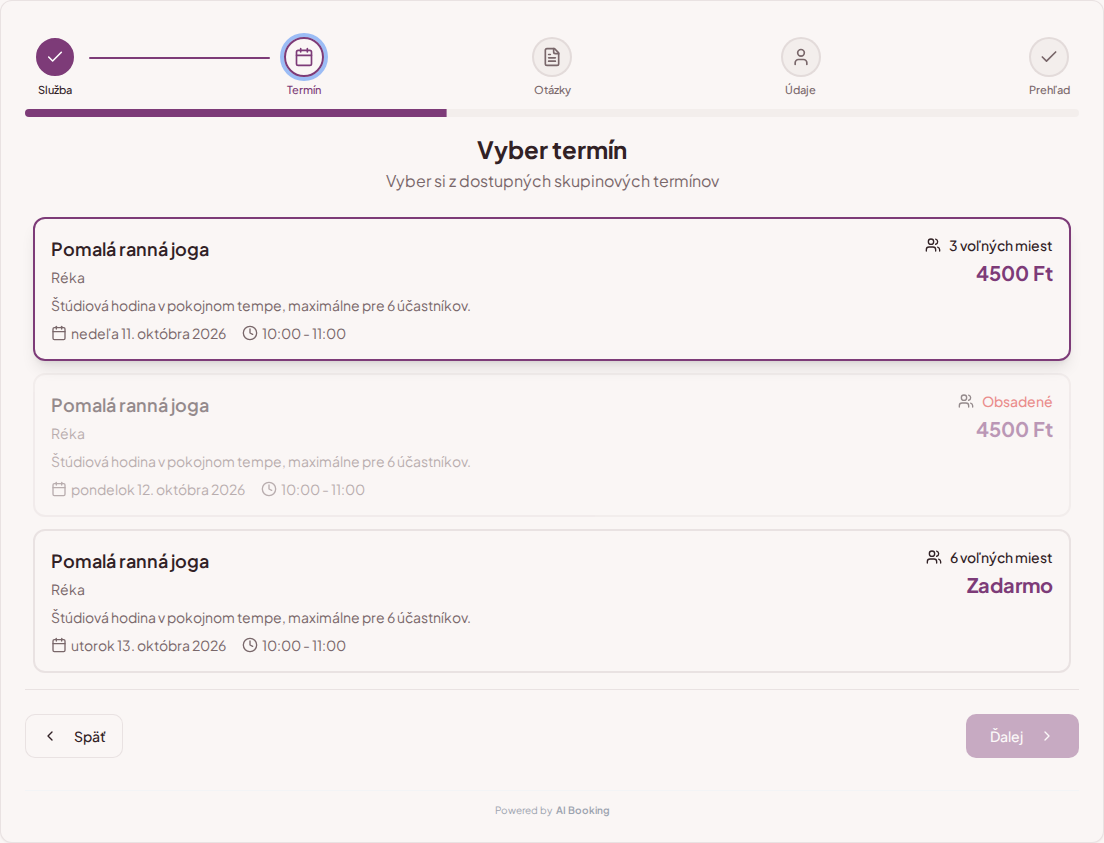The height and width of the screenshot is (843, 1104).
Task: Open the AI Booking link in the footer
Action: pos(583,811)
